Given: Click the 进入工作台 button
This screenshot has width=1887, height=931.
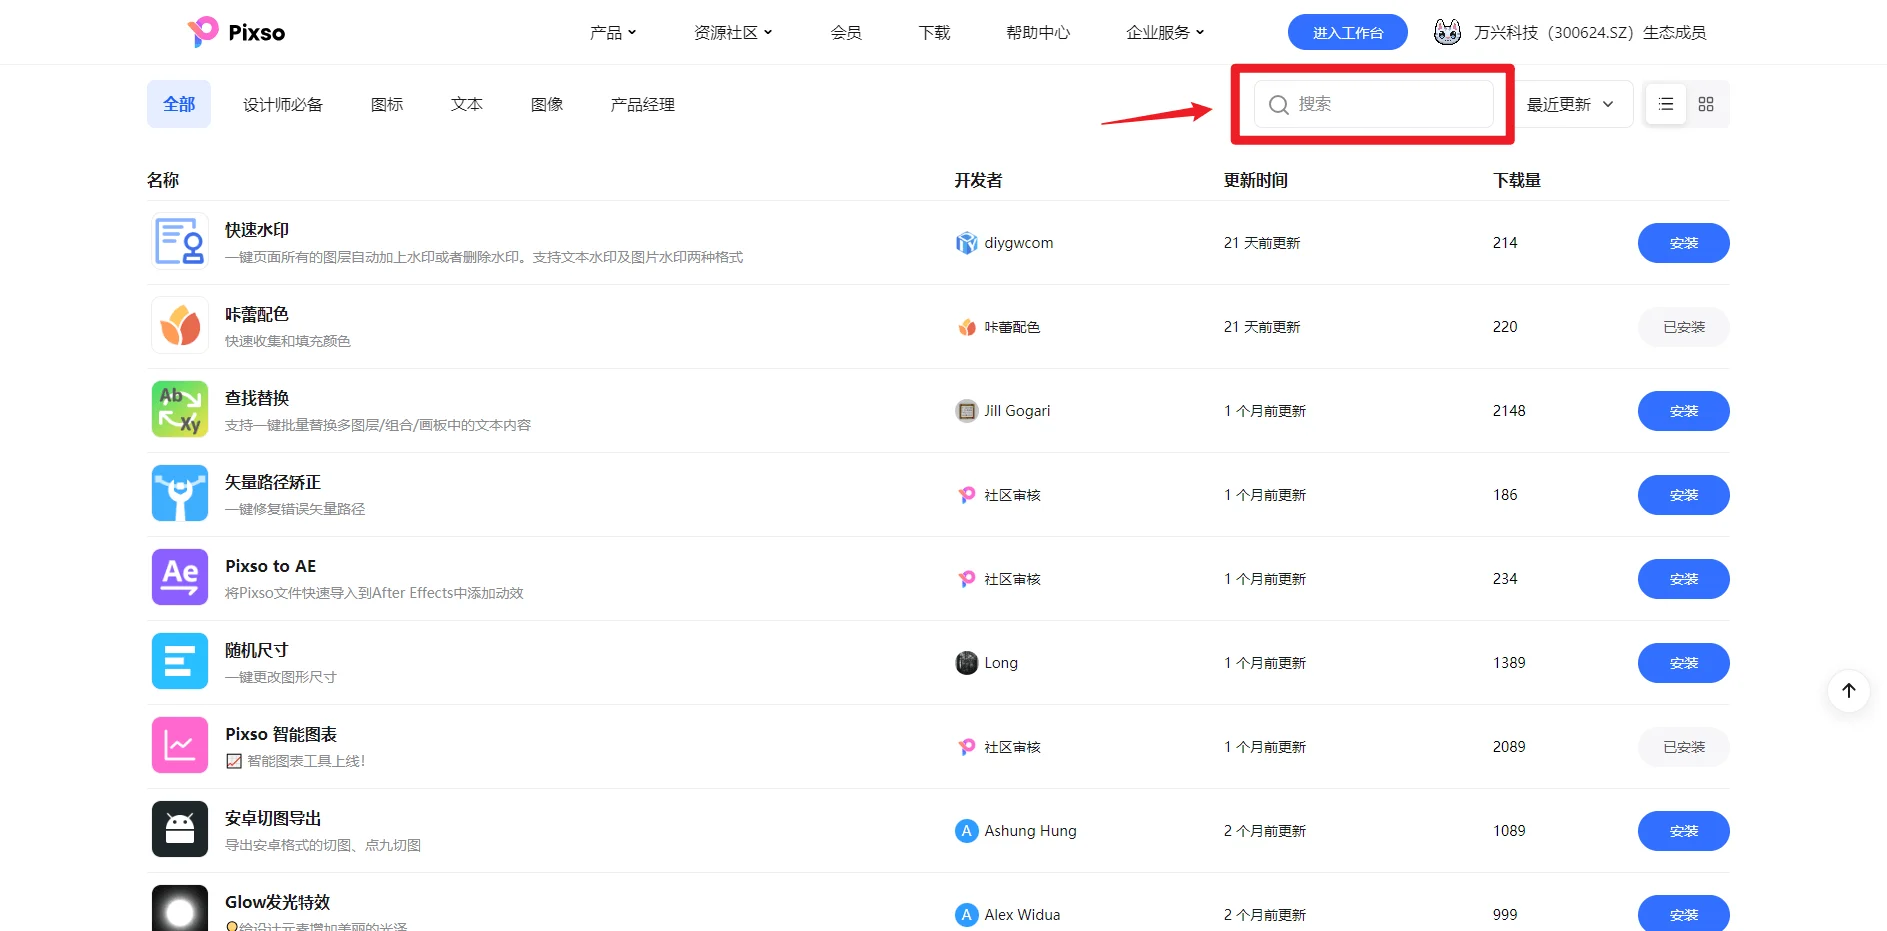Looking at the screenshot, I should pyautogui.click(x=1347, y=31).
